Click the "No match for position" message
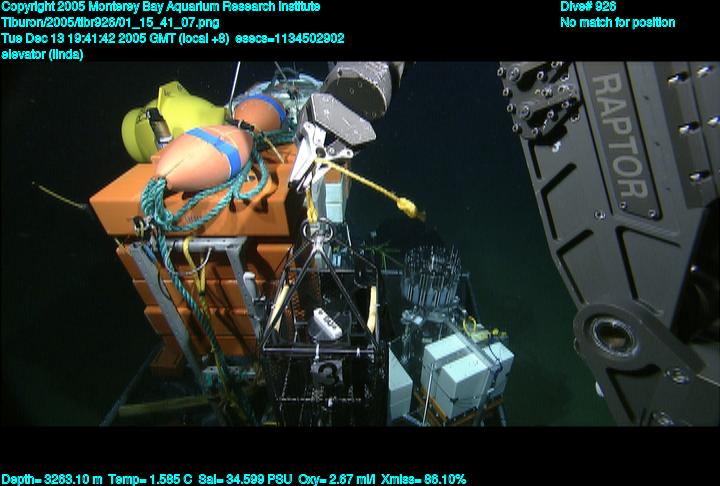Screen dimensions: 720x486 (617, 22)
